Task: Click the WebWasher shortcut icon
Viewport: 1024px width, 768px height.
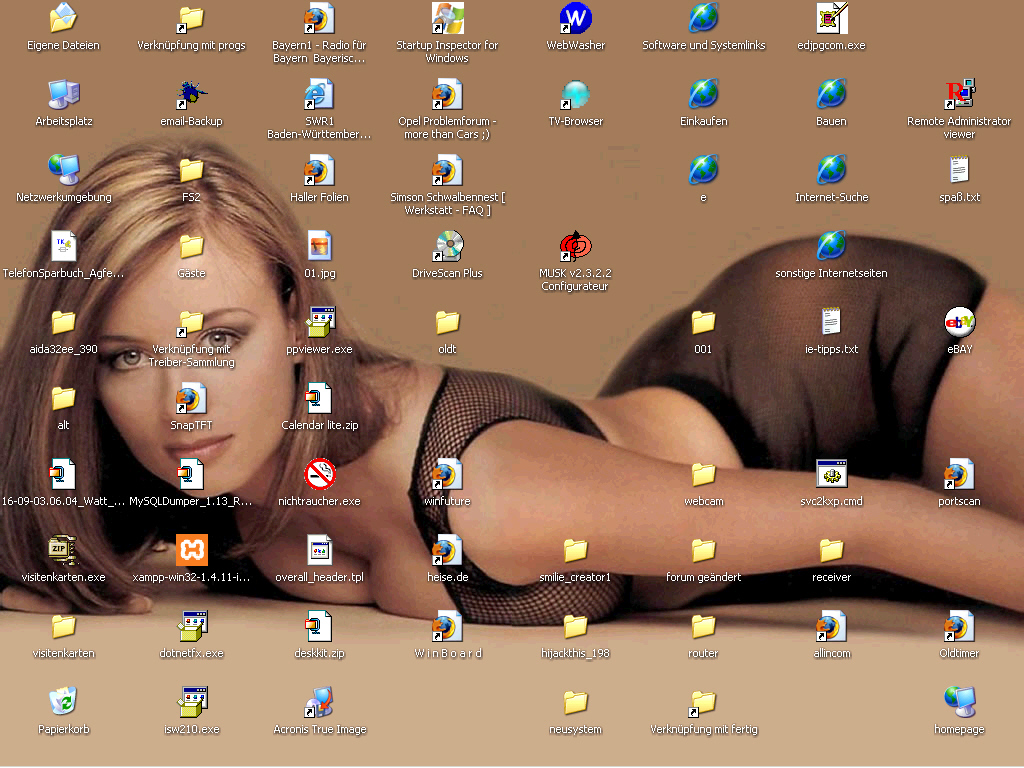Action: (576, 20)
